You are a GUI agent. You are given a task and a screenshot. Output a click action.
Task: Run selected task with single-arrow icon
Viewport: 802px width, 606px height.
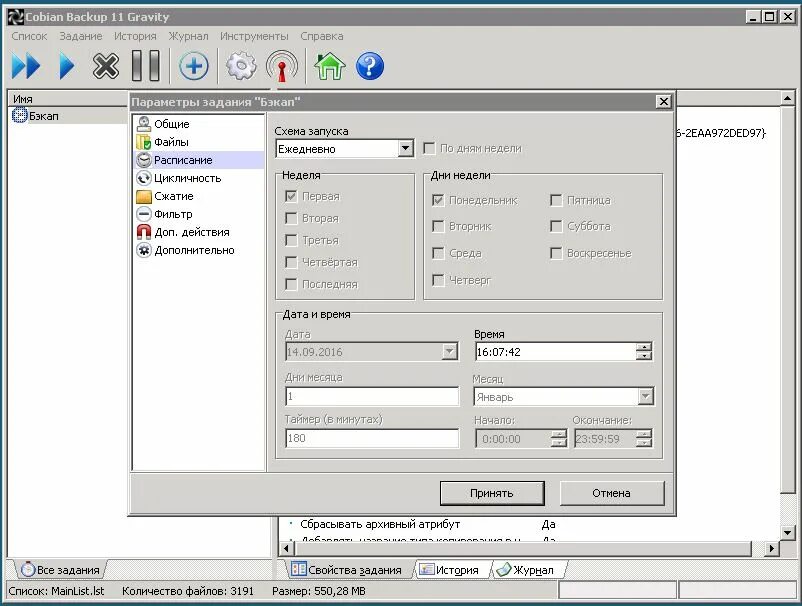pyautogui.click(x=66, y=66)
